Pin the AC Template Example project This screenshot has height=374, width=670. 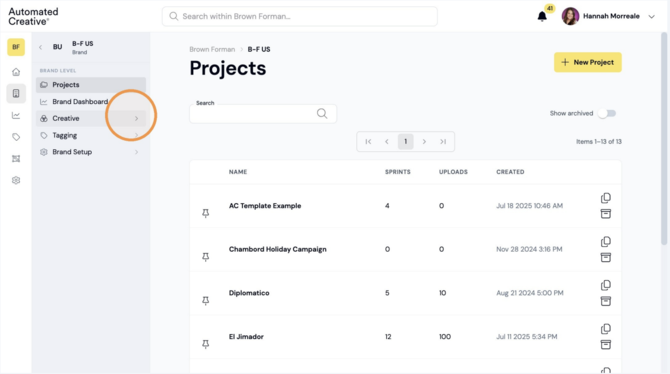pos(206,213)
